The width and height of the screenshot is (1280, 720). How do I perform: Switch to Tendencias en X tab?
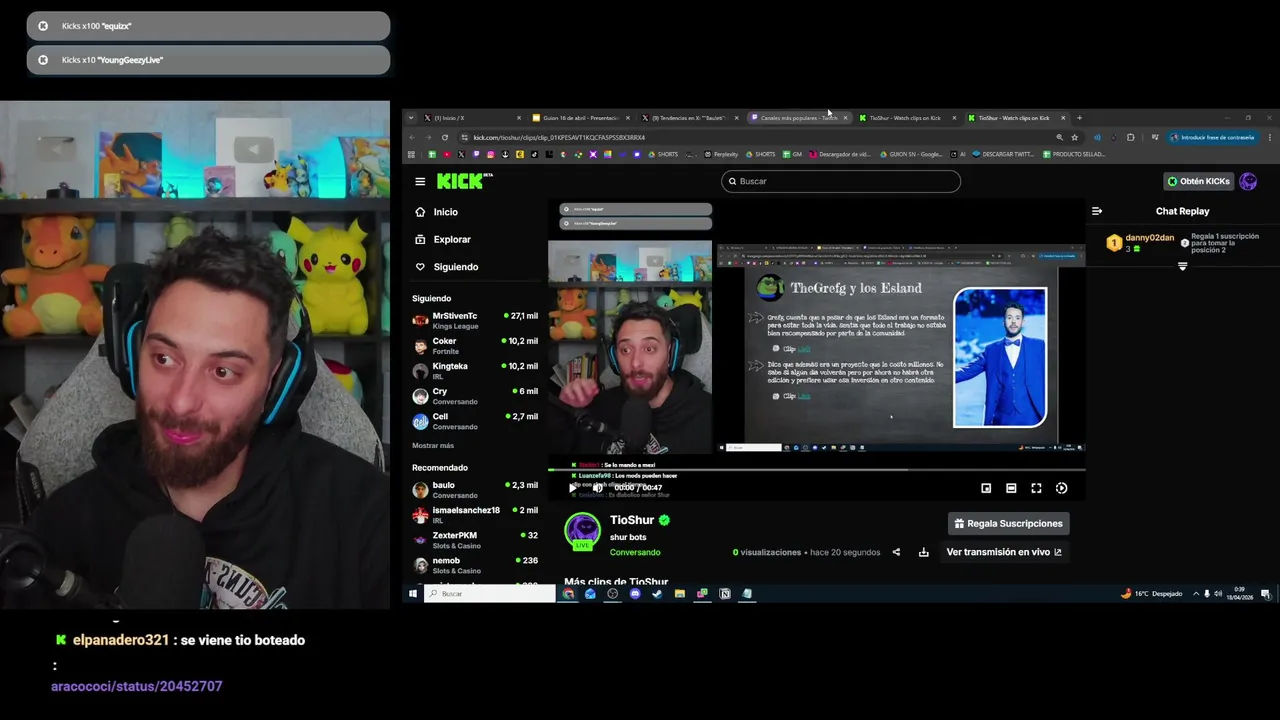point(689,118)
